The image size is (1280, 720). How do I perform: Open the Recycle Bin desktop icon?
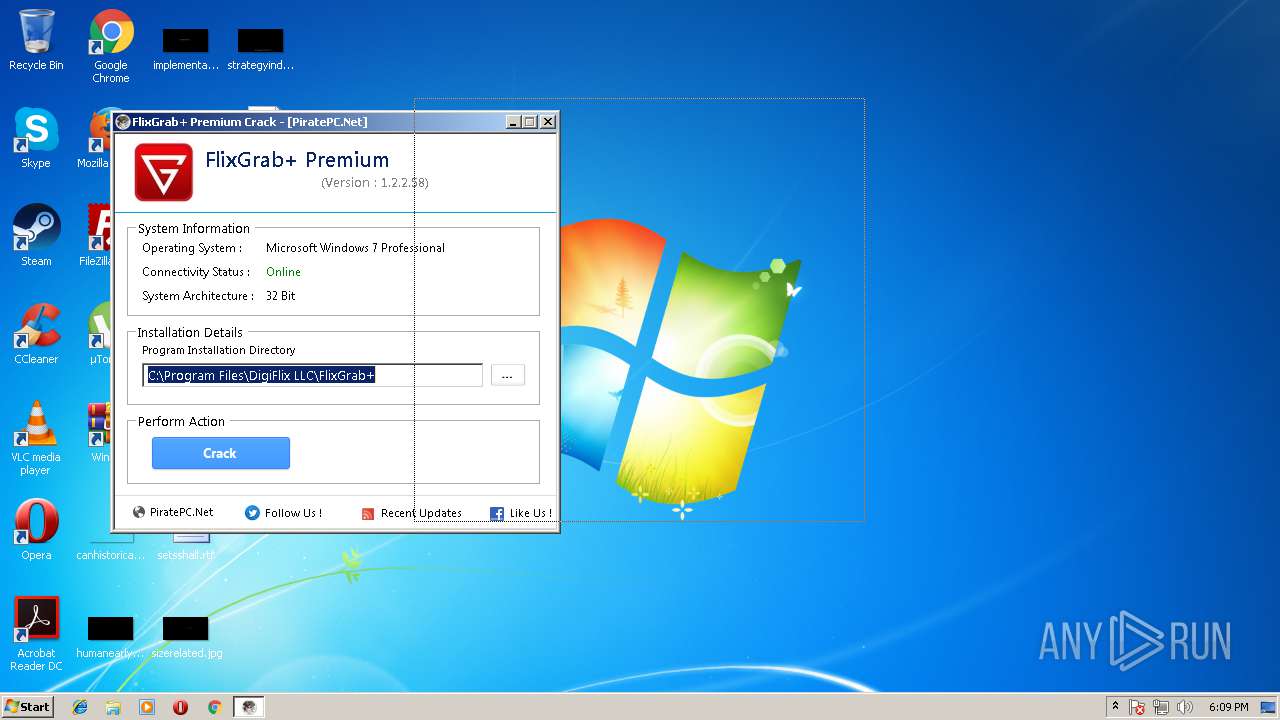(x=36, y=41)
